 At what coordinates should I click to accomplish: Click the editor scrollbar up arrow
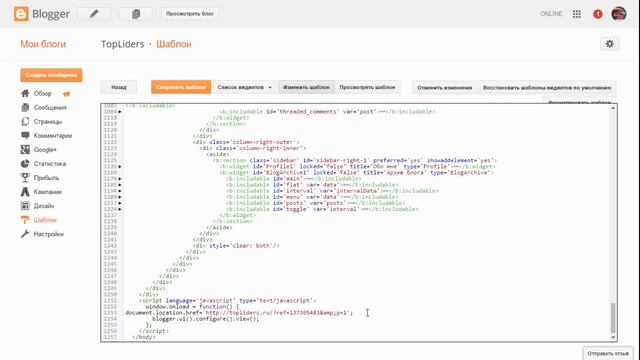tap(613, 108)
